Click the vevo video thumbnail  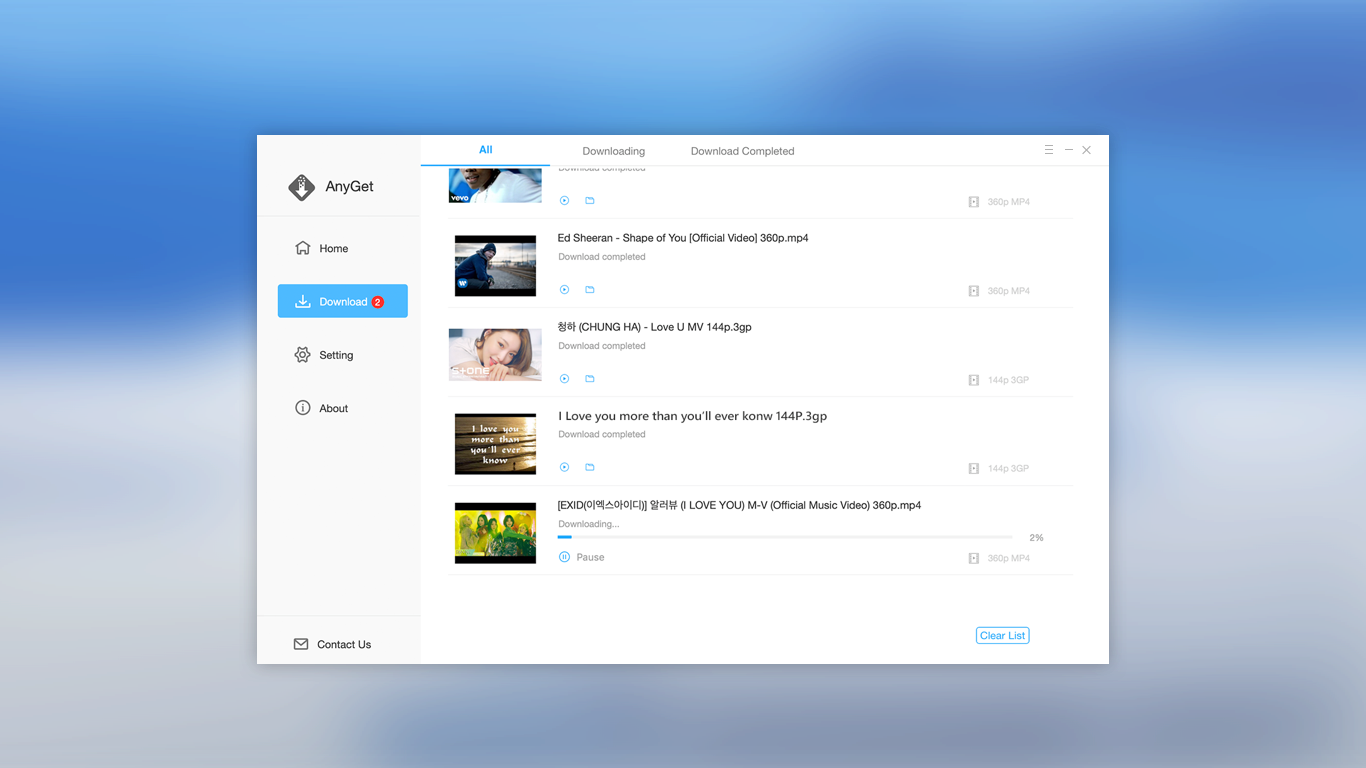click(495, 186)
